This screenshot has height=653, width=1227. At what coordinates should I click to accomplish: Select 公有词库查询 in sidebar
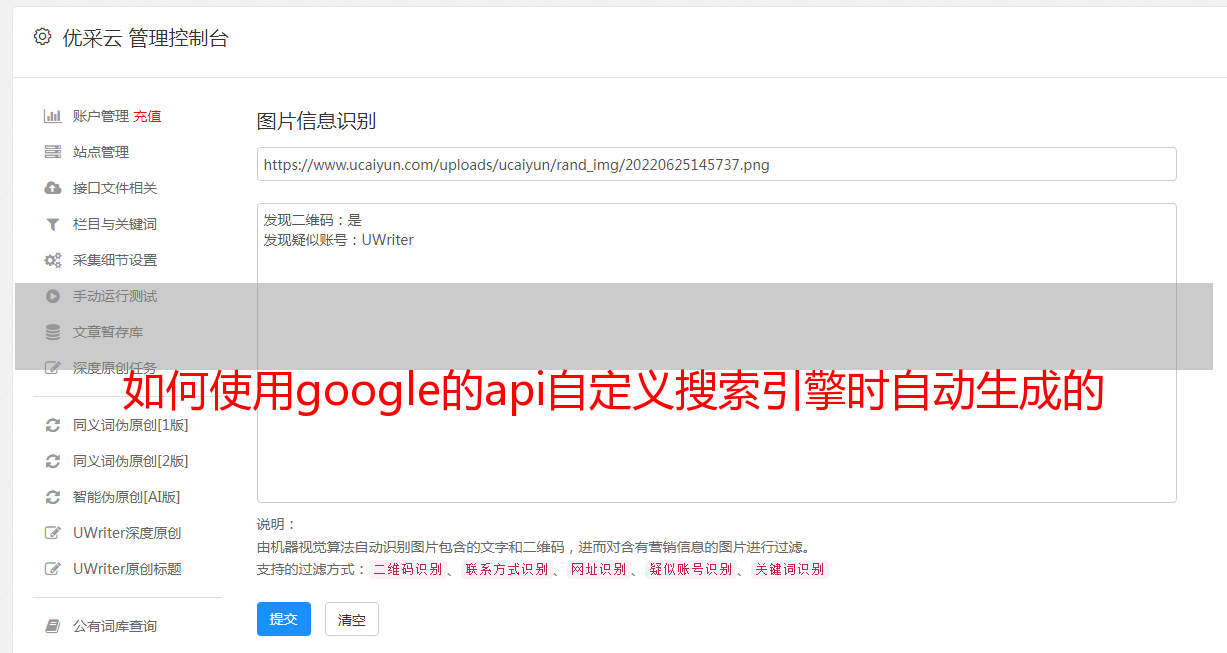point(115,626)
